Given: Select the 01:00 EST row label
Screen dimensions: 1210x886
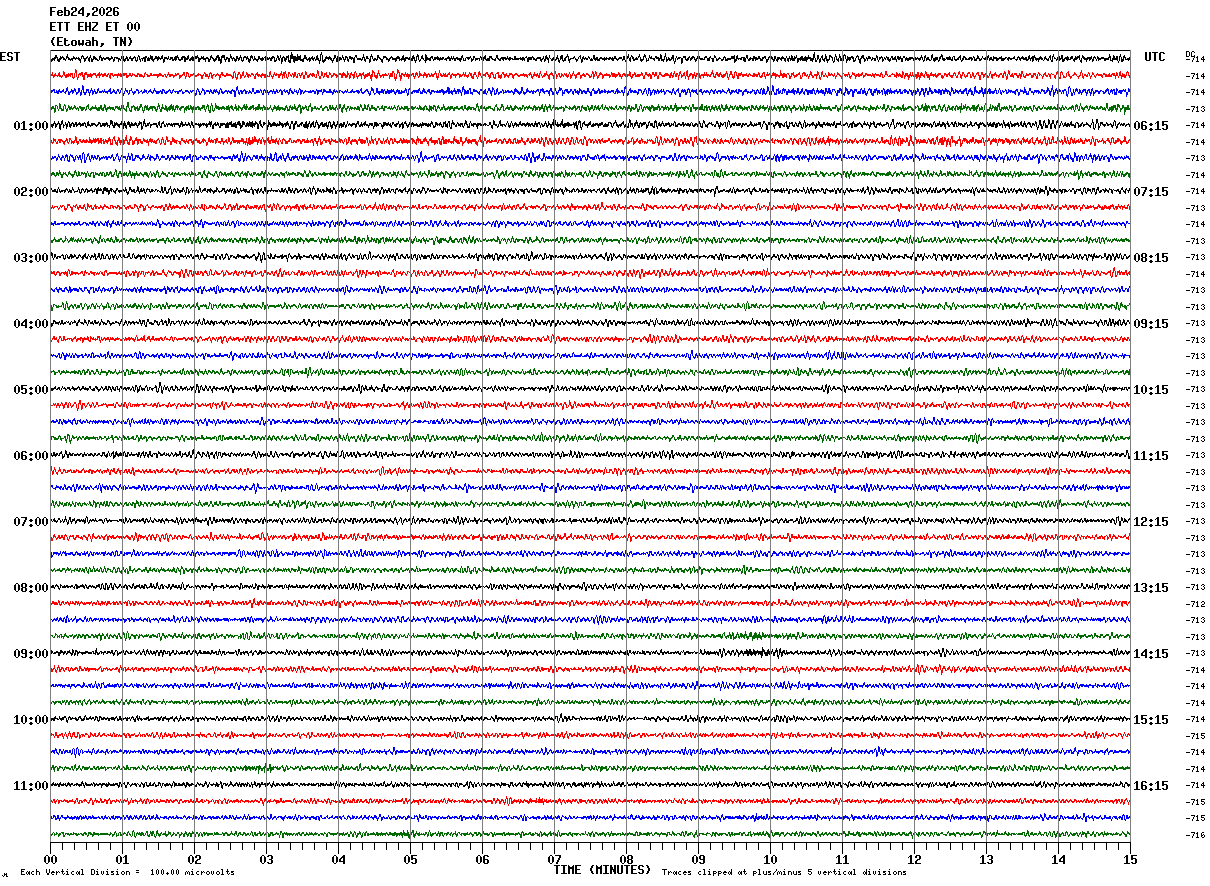Looking at the screenshot, I should (31, 126).
